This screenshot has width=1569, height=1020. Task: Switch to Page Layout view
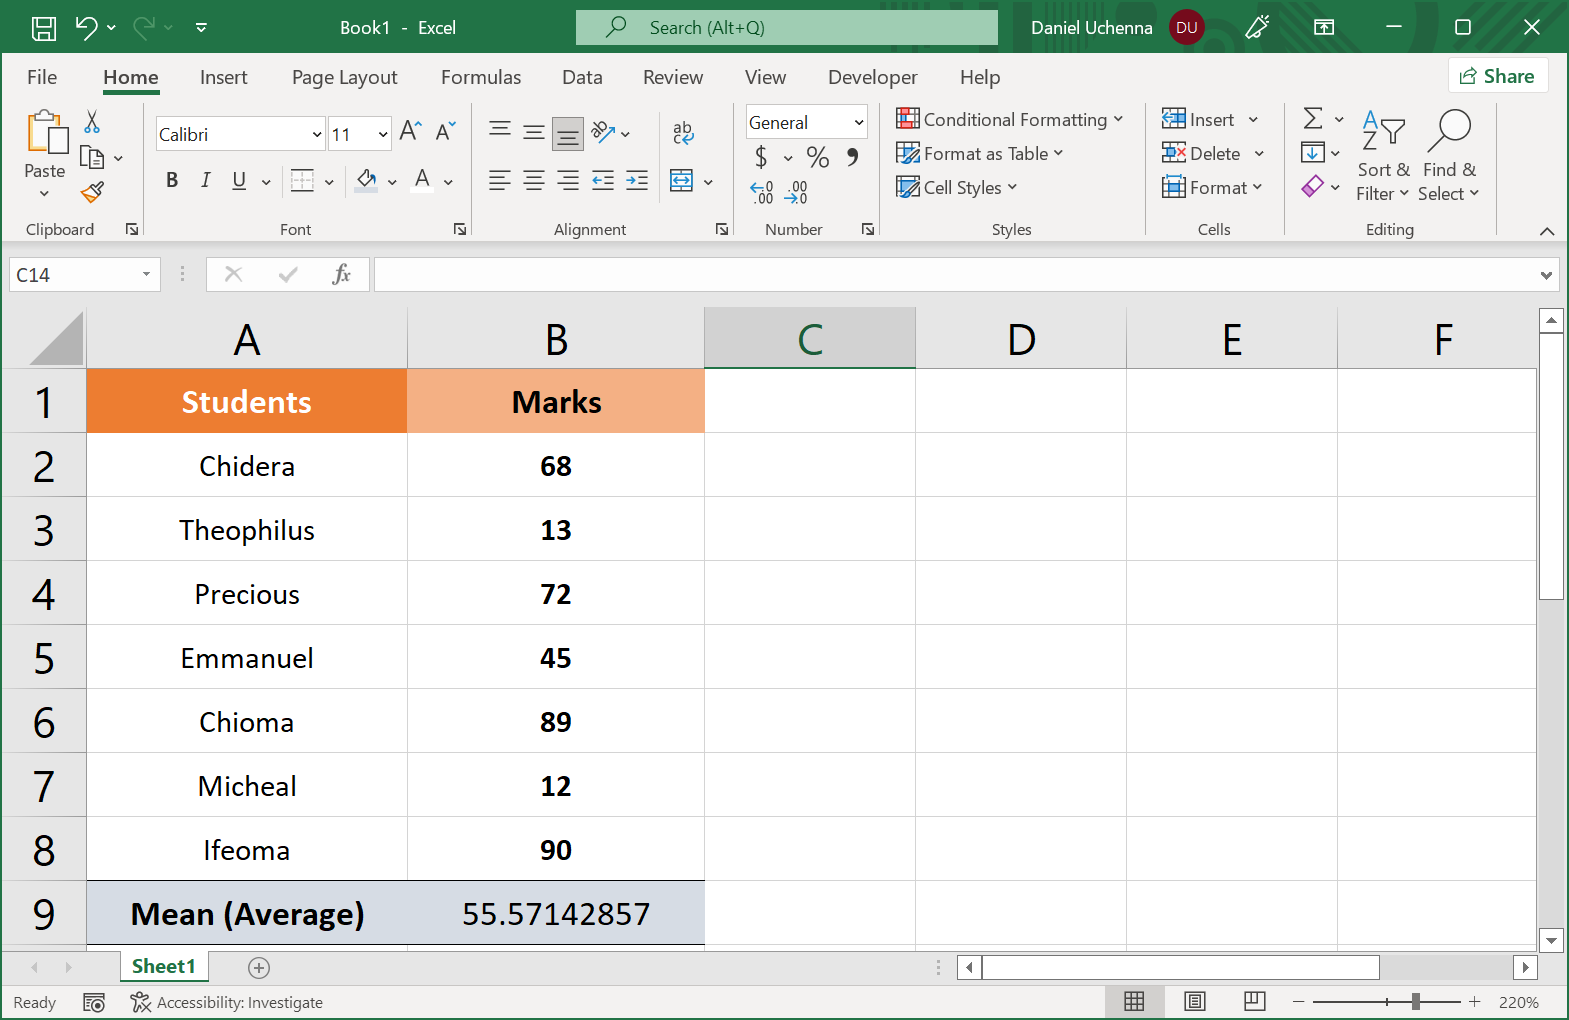(x=1194, y=1001)
